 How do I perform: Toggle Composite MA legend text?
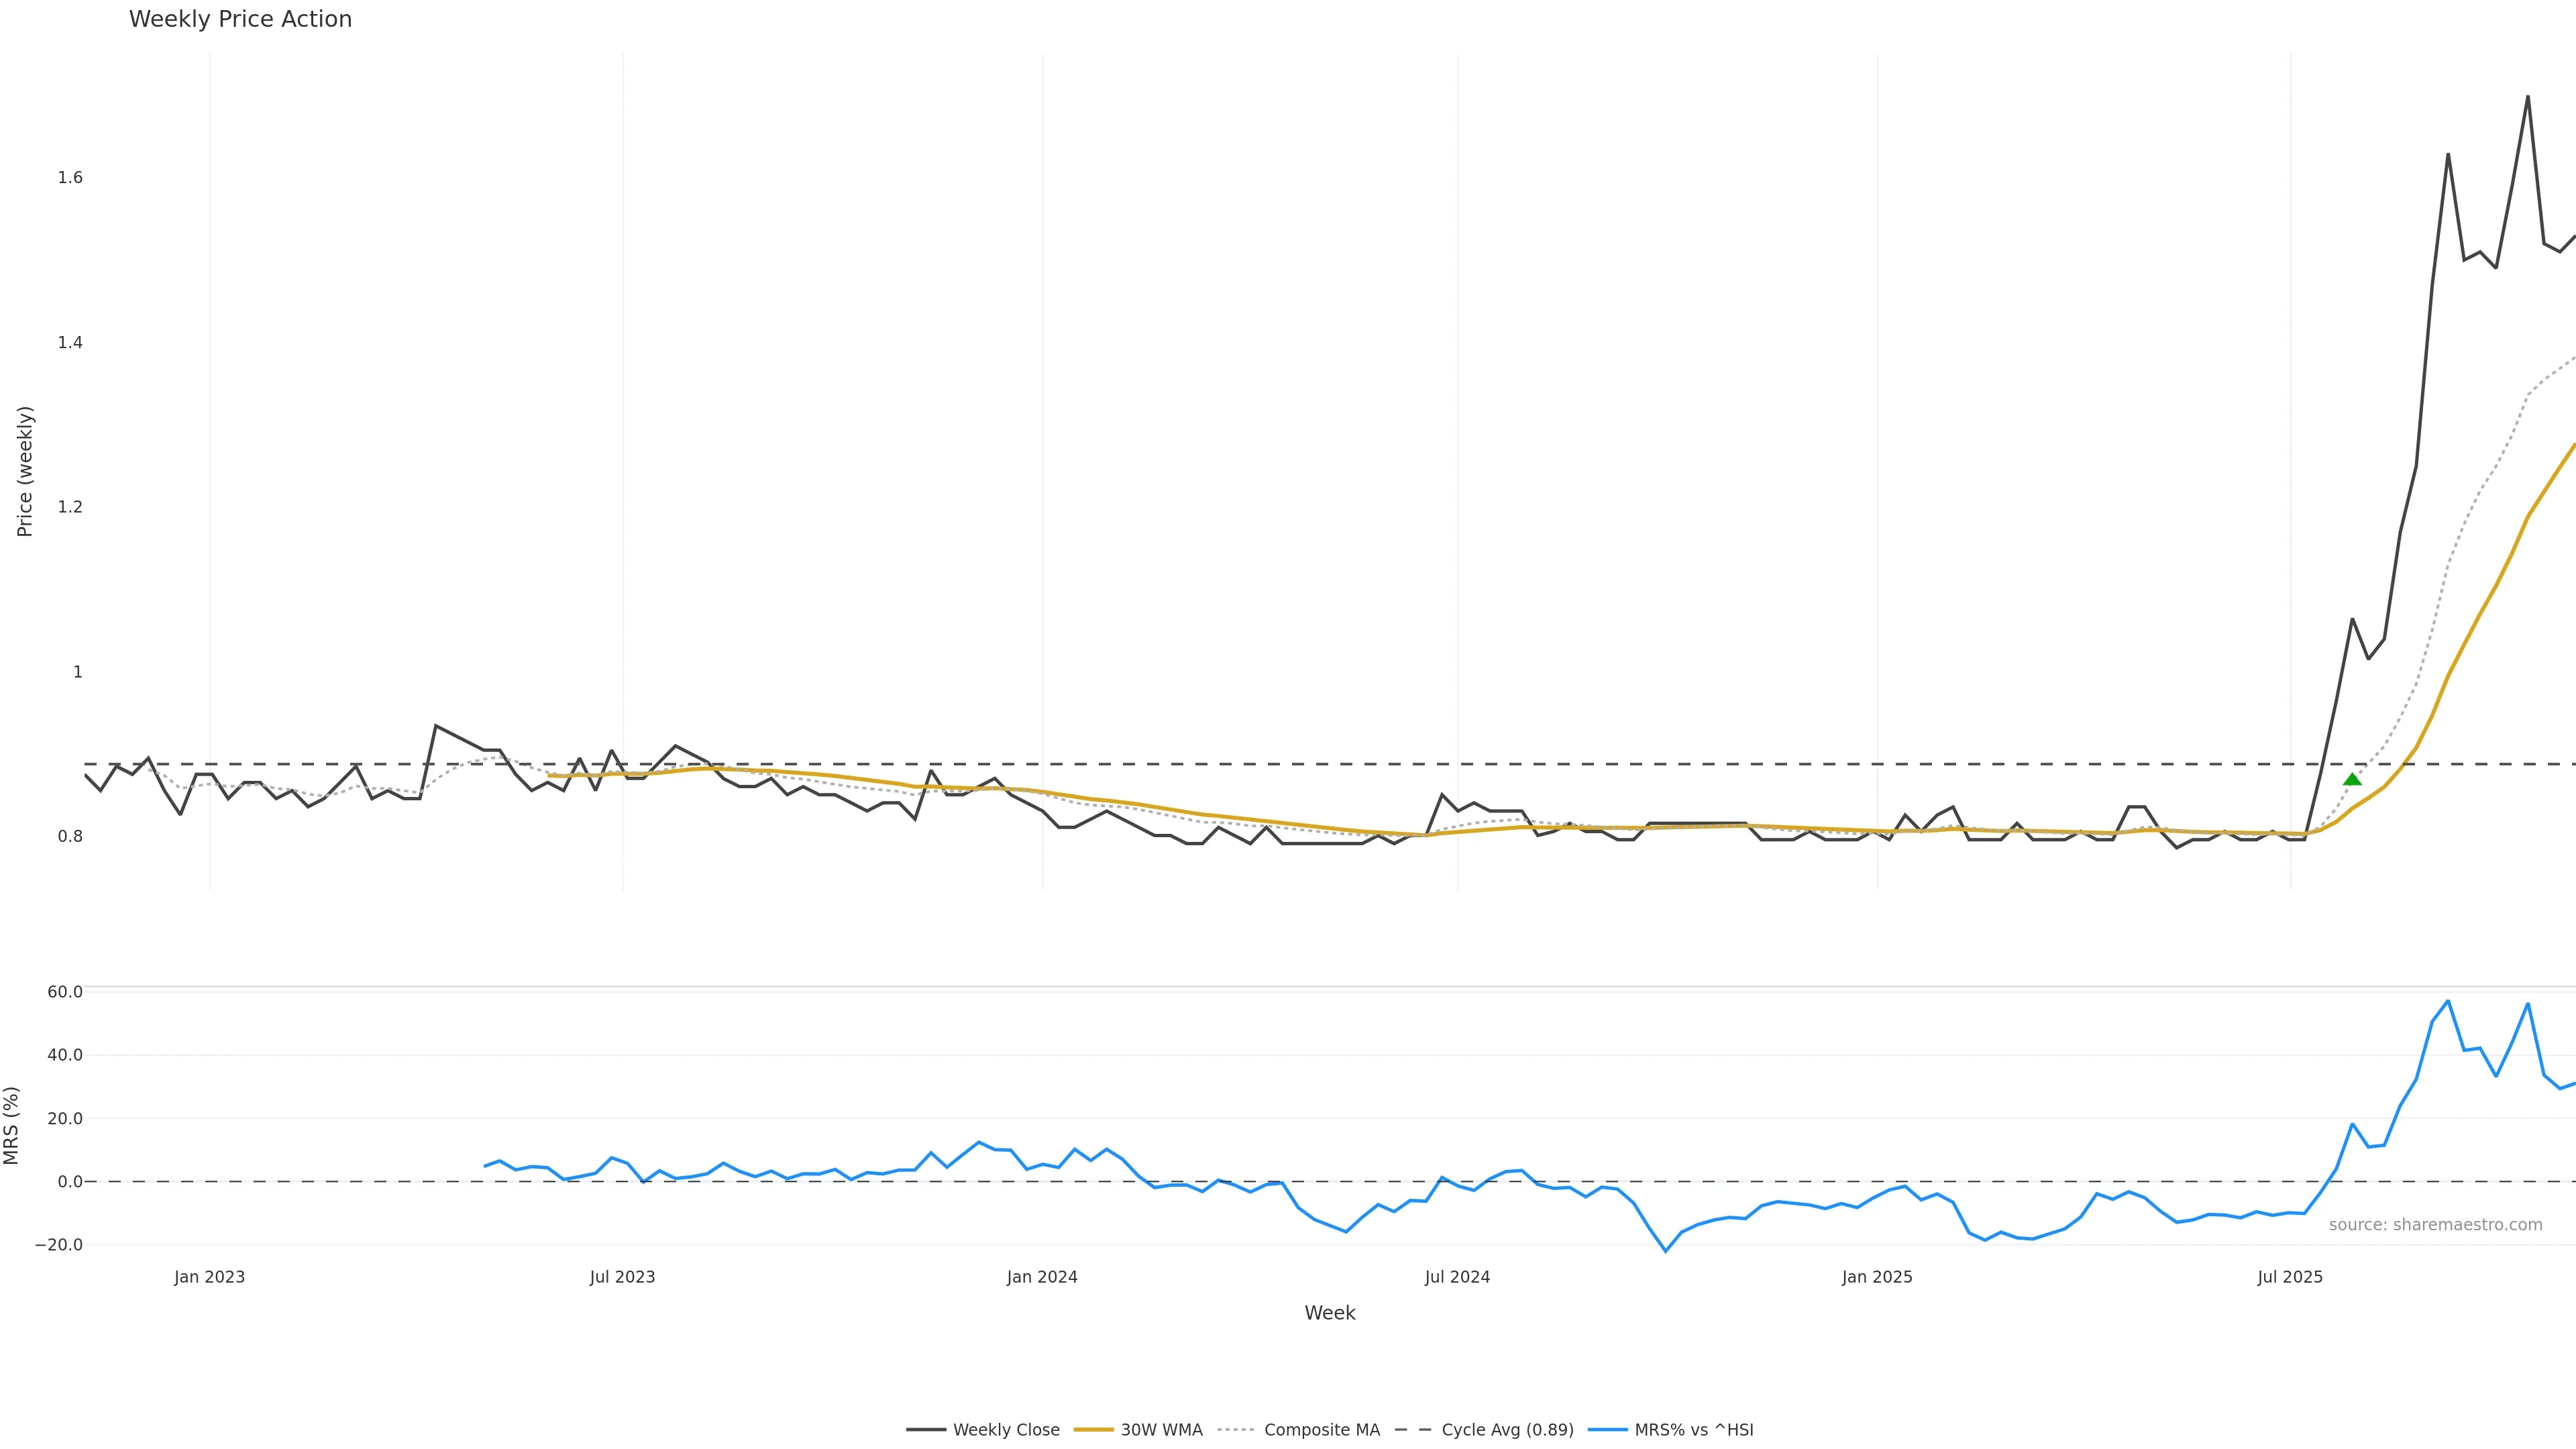(x=1321, y=1430)
